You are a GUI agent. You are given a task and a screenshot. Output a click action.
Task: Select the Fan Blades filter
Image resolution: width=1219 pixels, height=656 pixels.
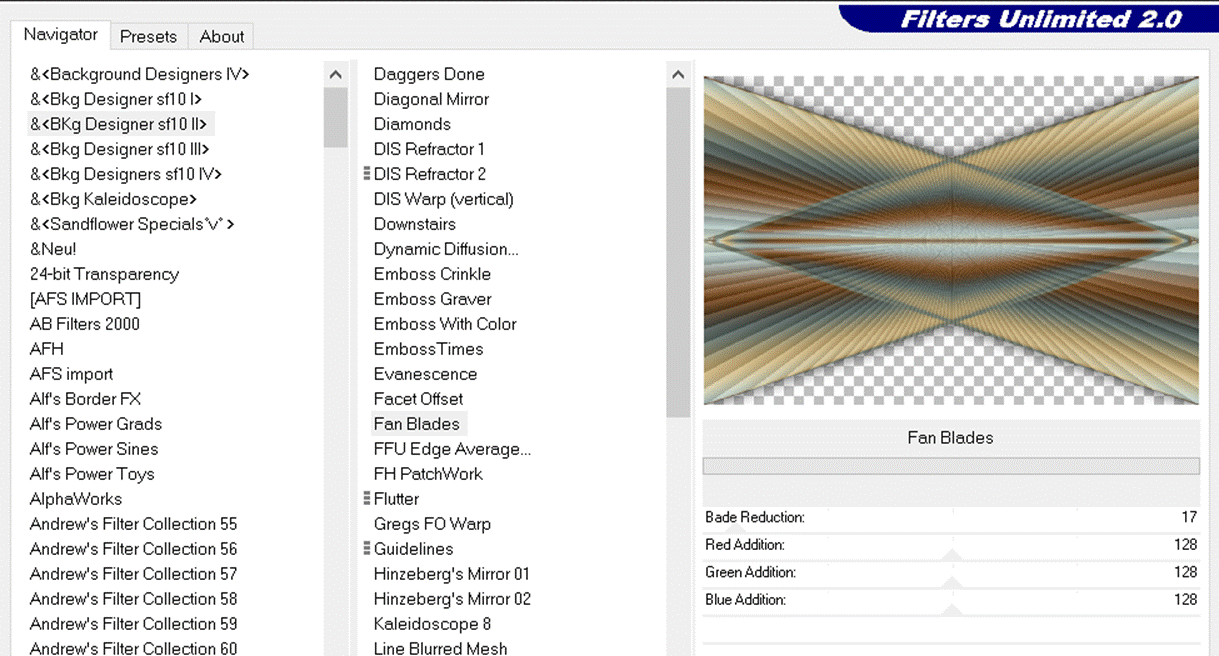pyautogui.click(x=417, y=424)
